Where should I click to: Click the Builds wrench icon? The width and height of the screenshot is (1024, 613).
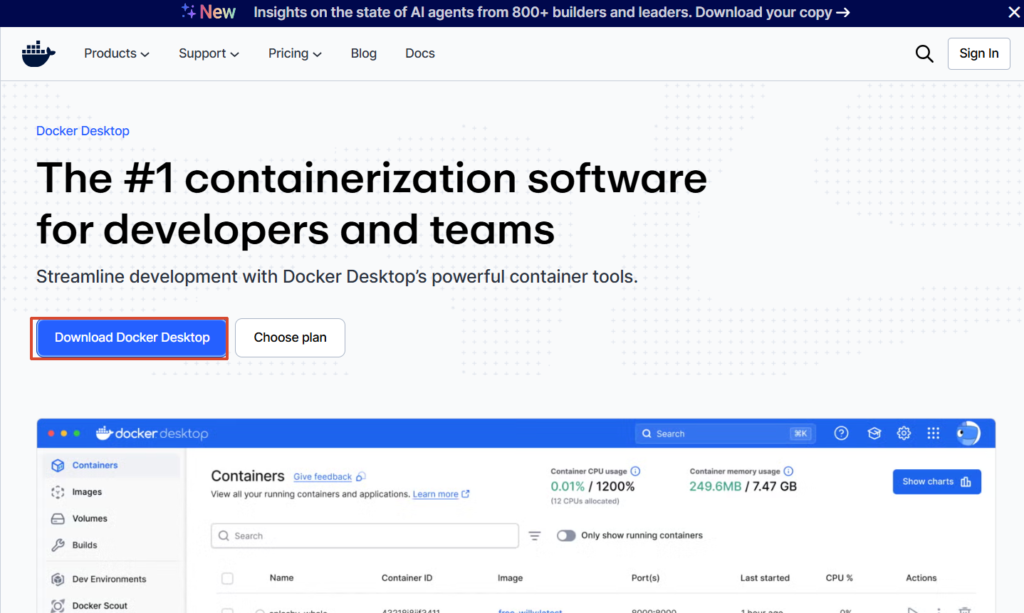(x=58, y=545)
